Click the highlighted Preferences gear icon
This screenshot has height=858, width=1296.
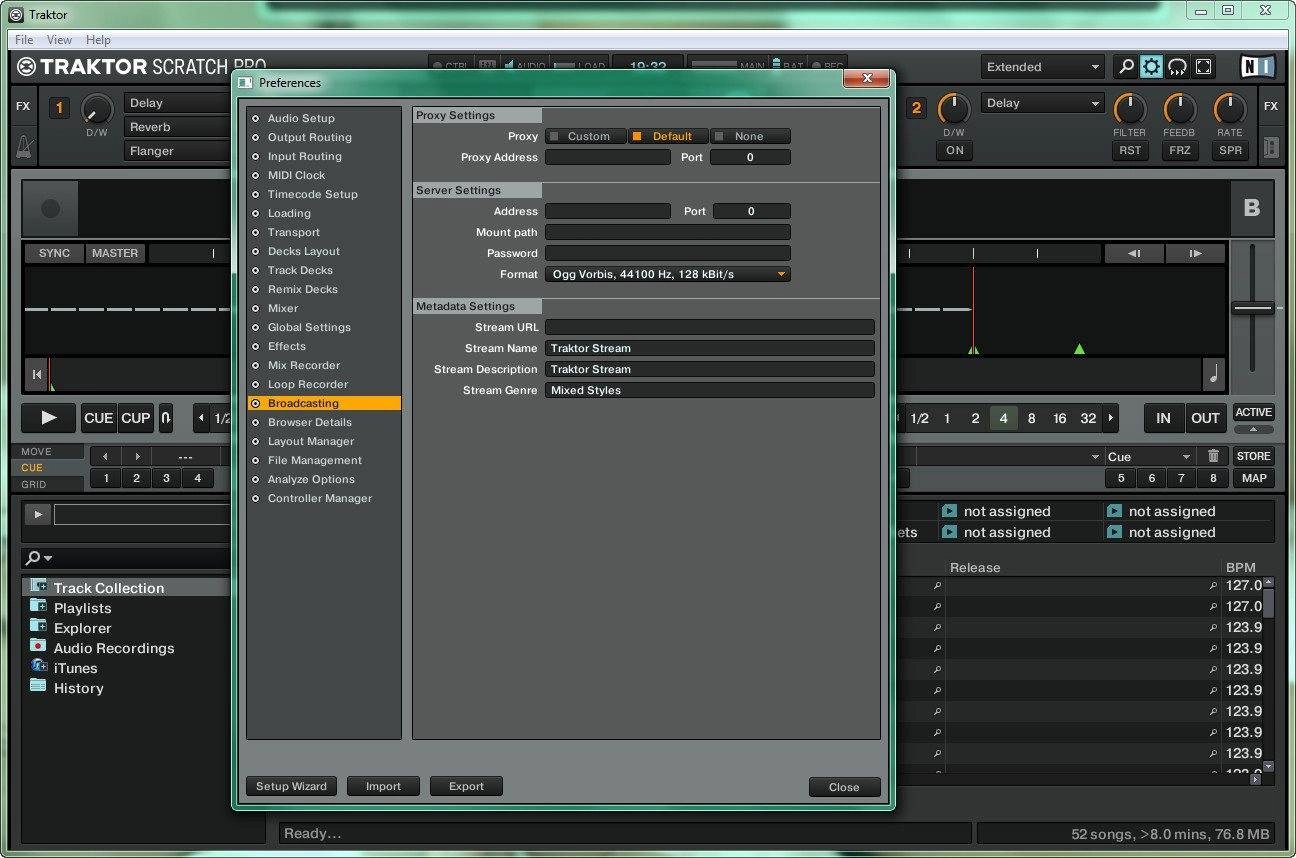tap(1152, 67)
